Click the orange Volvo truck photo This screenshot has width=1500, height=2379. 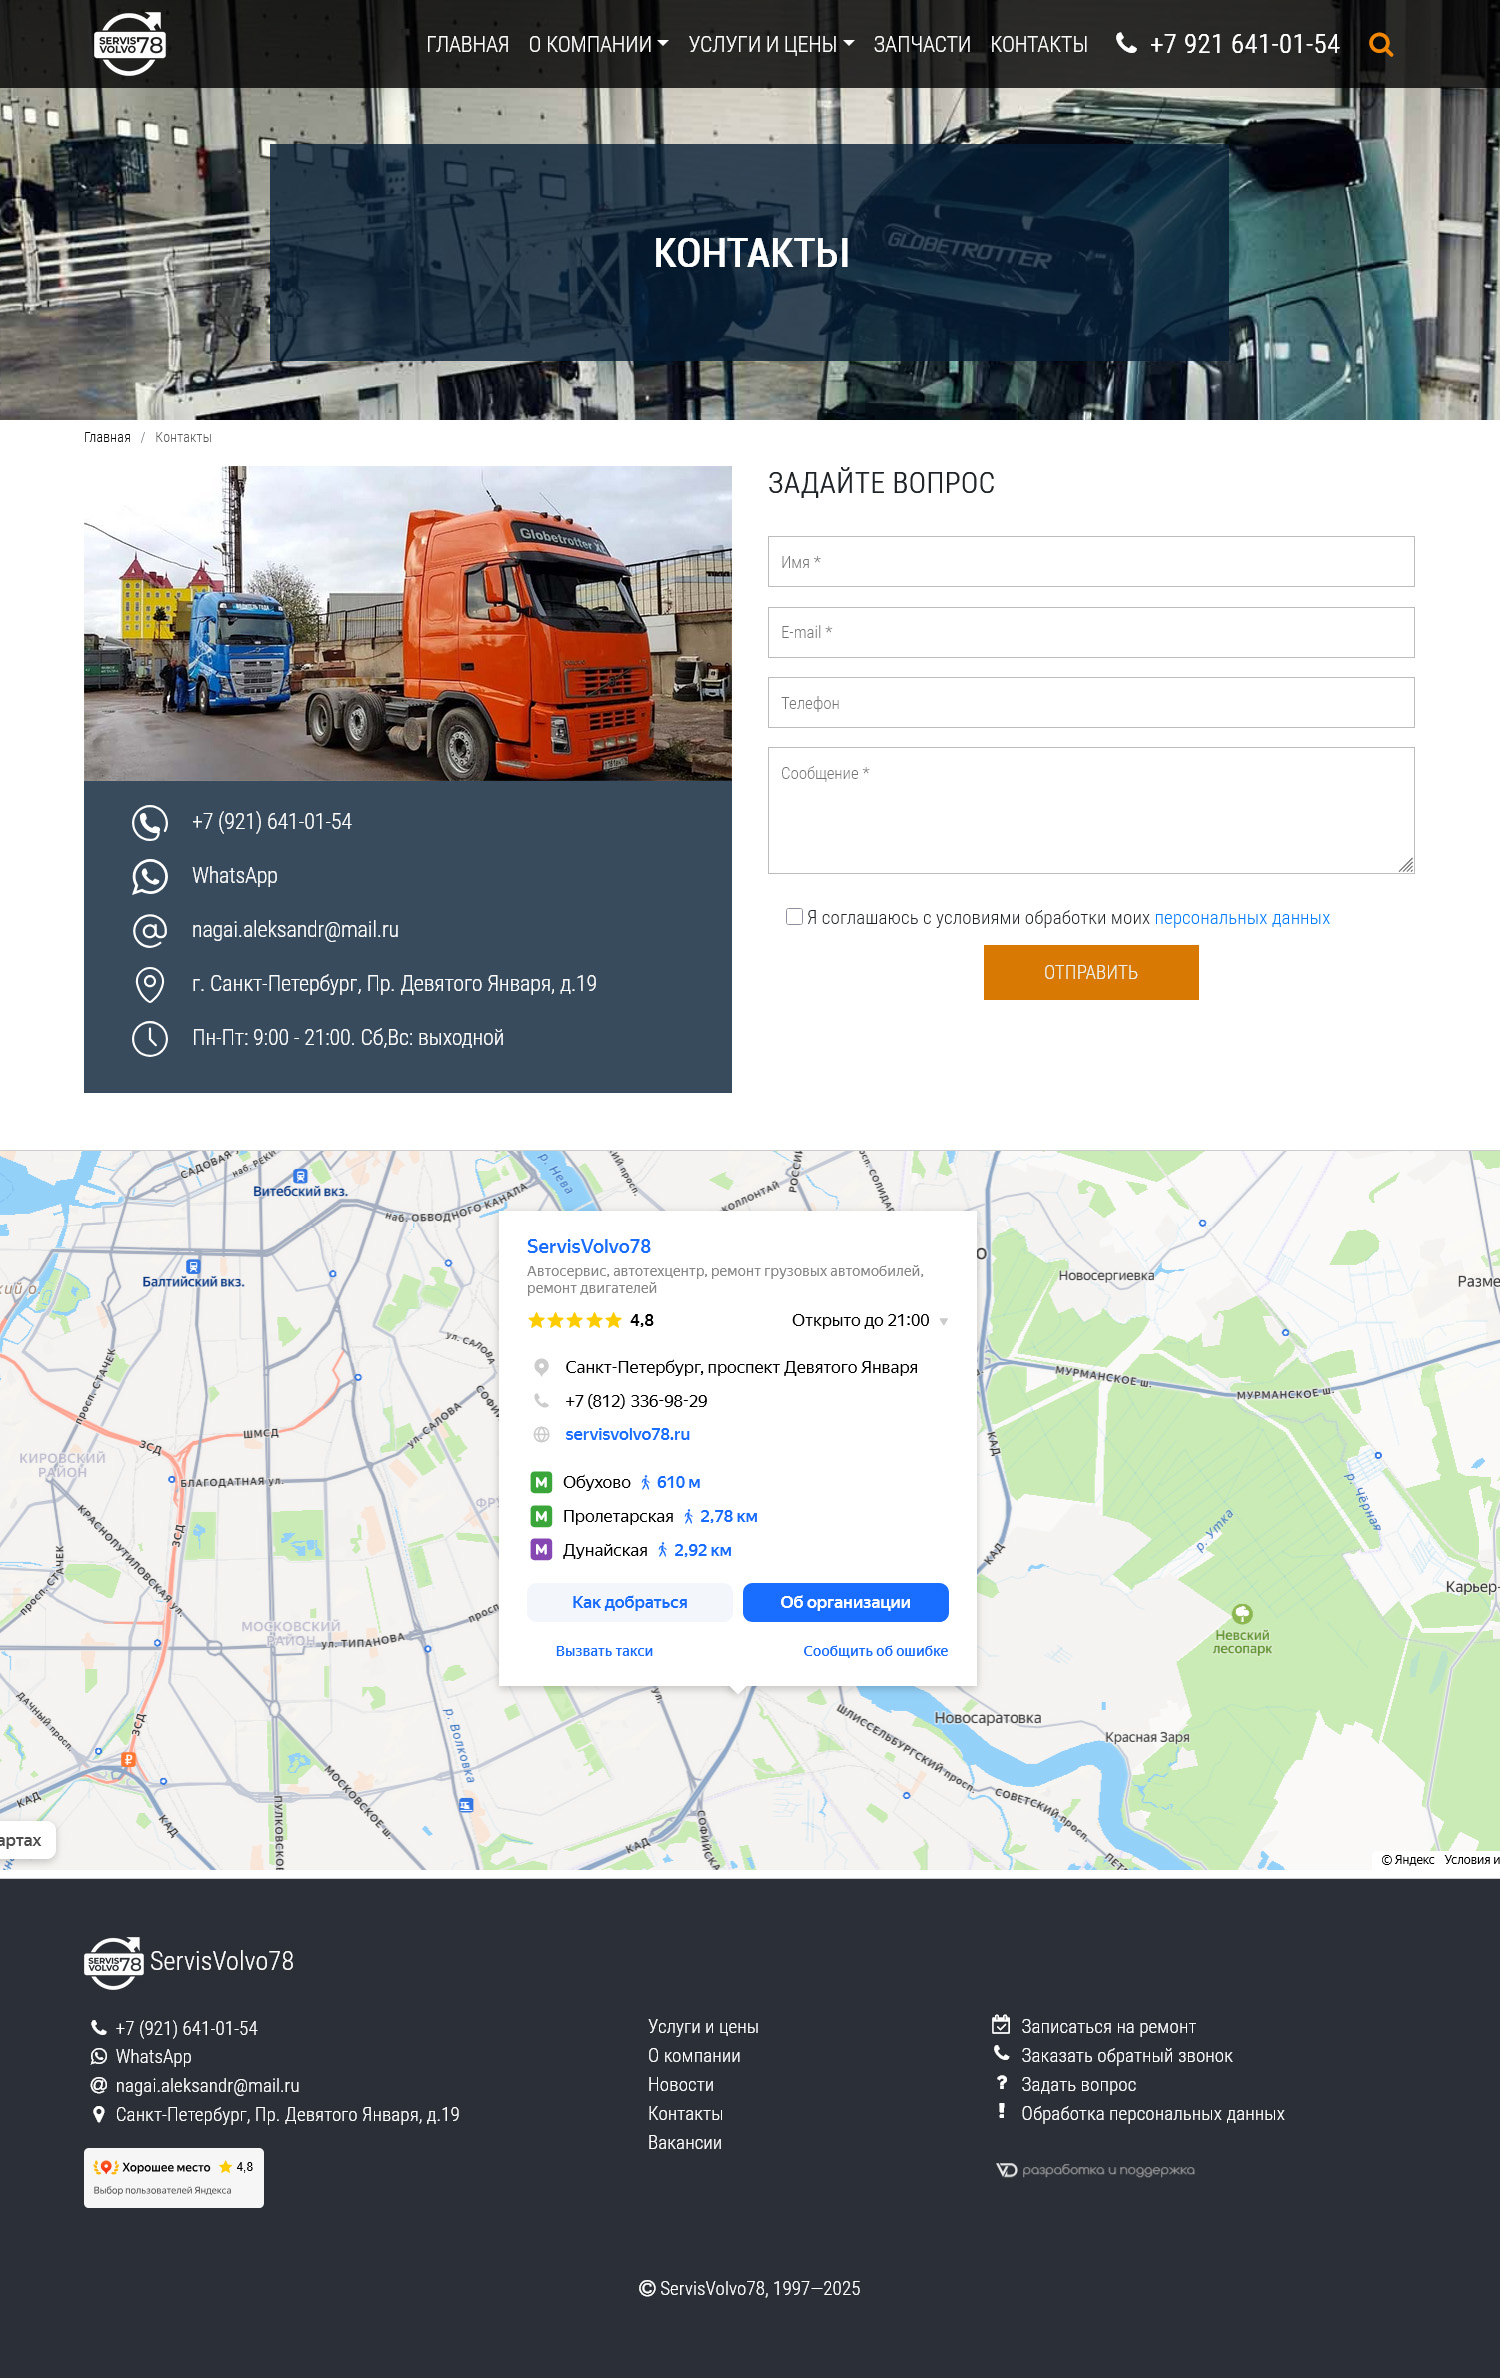pyautogui.click(x=408, y=624)
